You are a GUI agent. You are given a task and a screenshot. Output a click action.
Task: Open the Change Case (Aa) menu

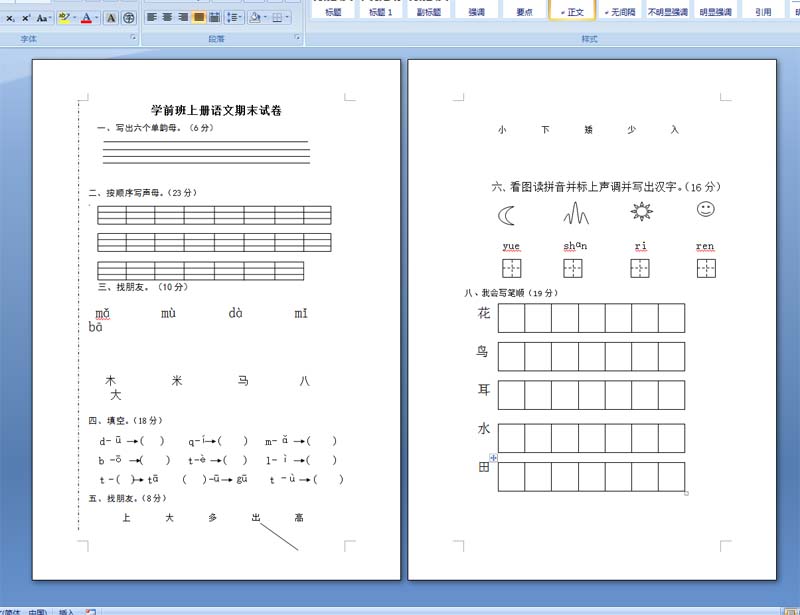tap(43, 18)
